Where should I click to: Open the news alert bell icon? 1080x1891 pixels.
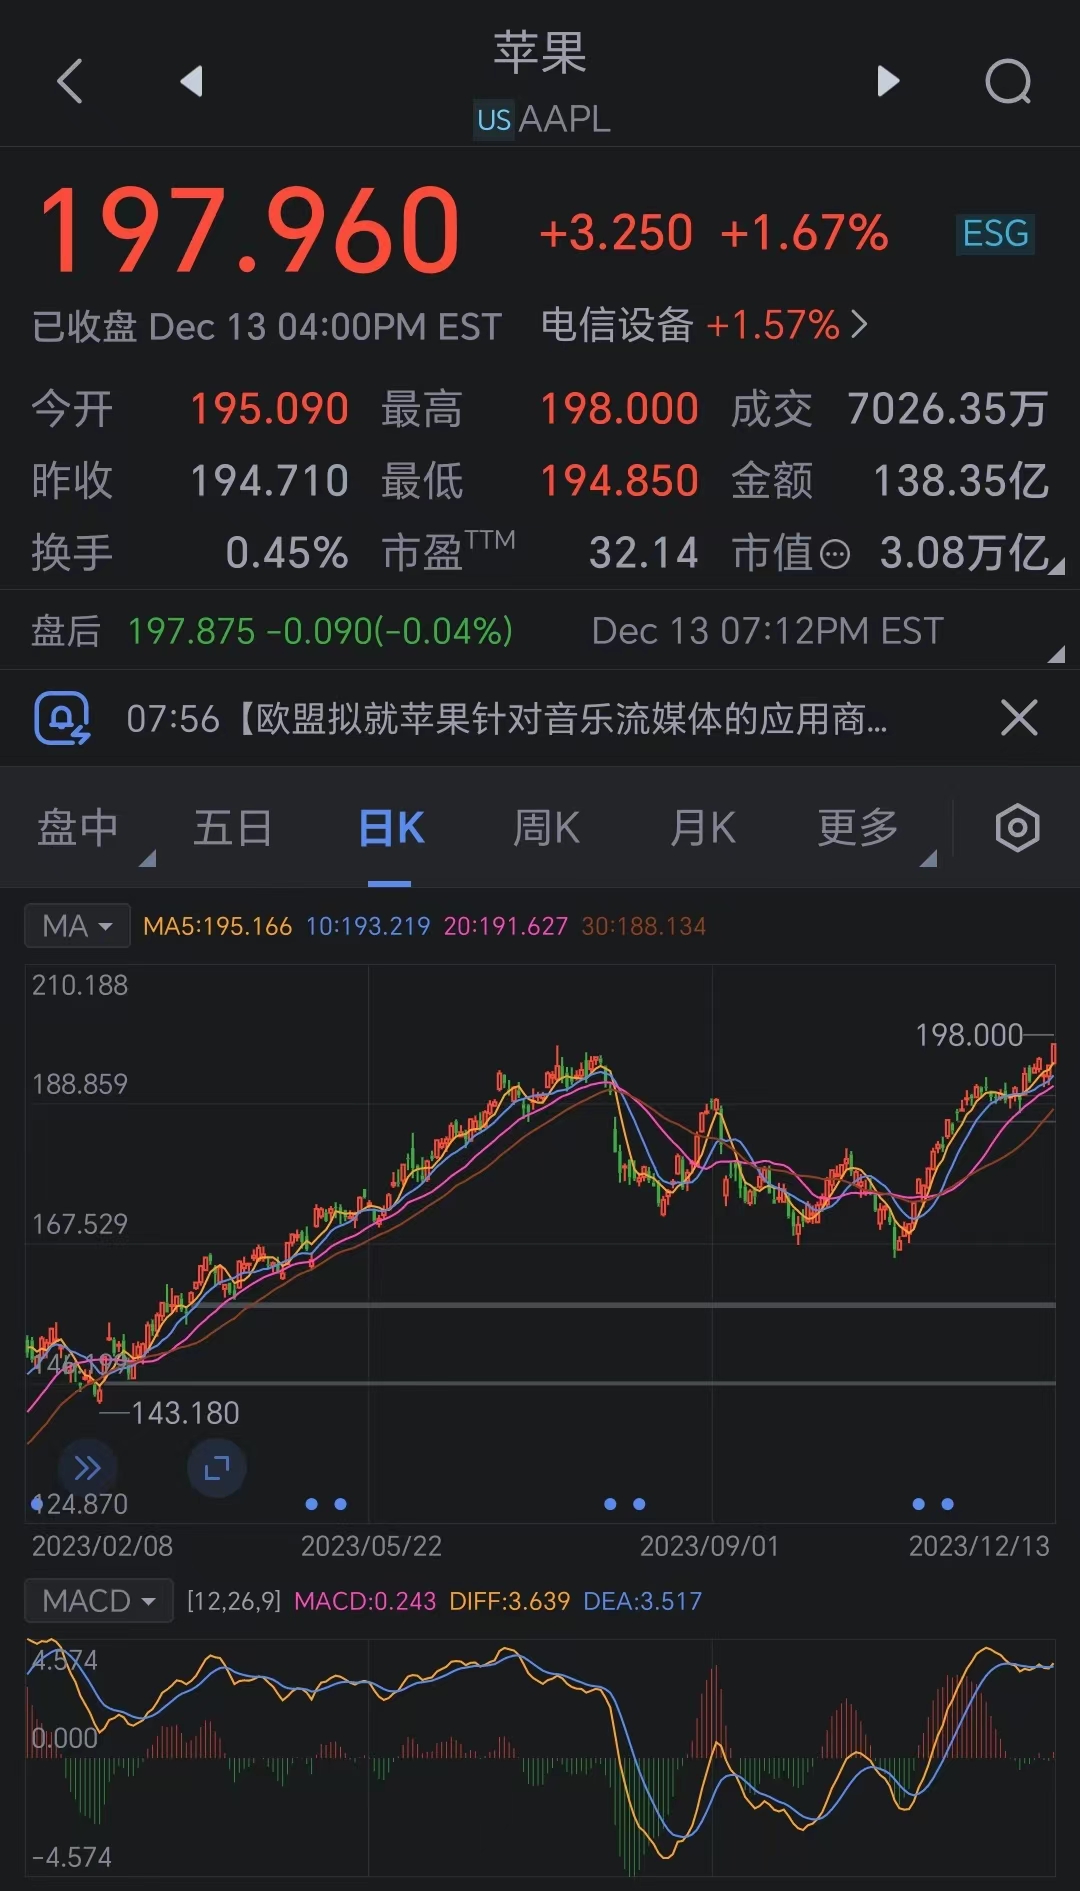coord(62,718)
